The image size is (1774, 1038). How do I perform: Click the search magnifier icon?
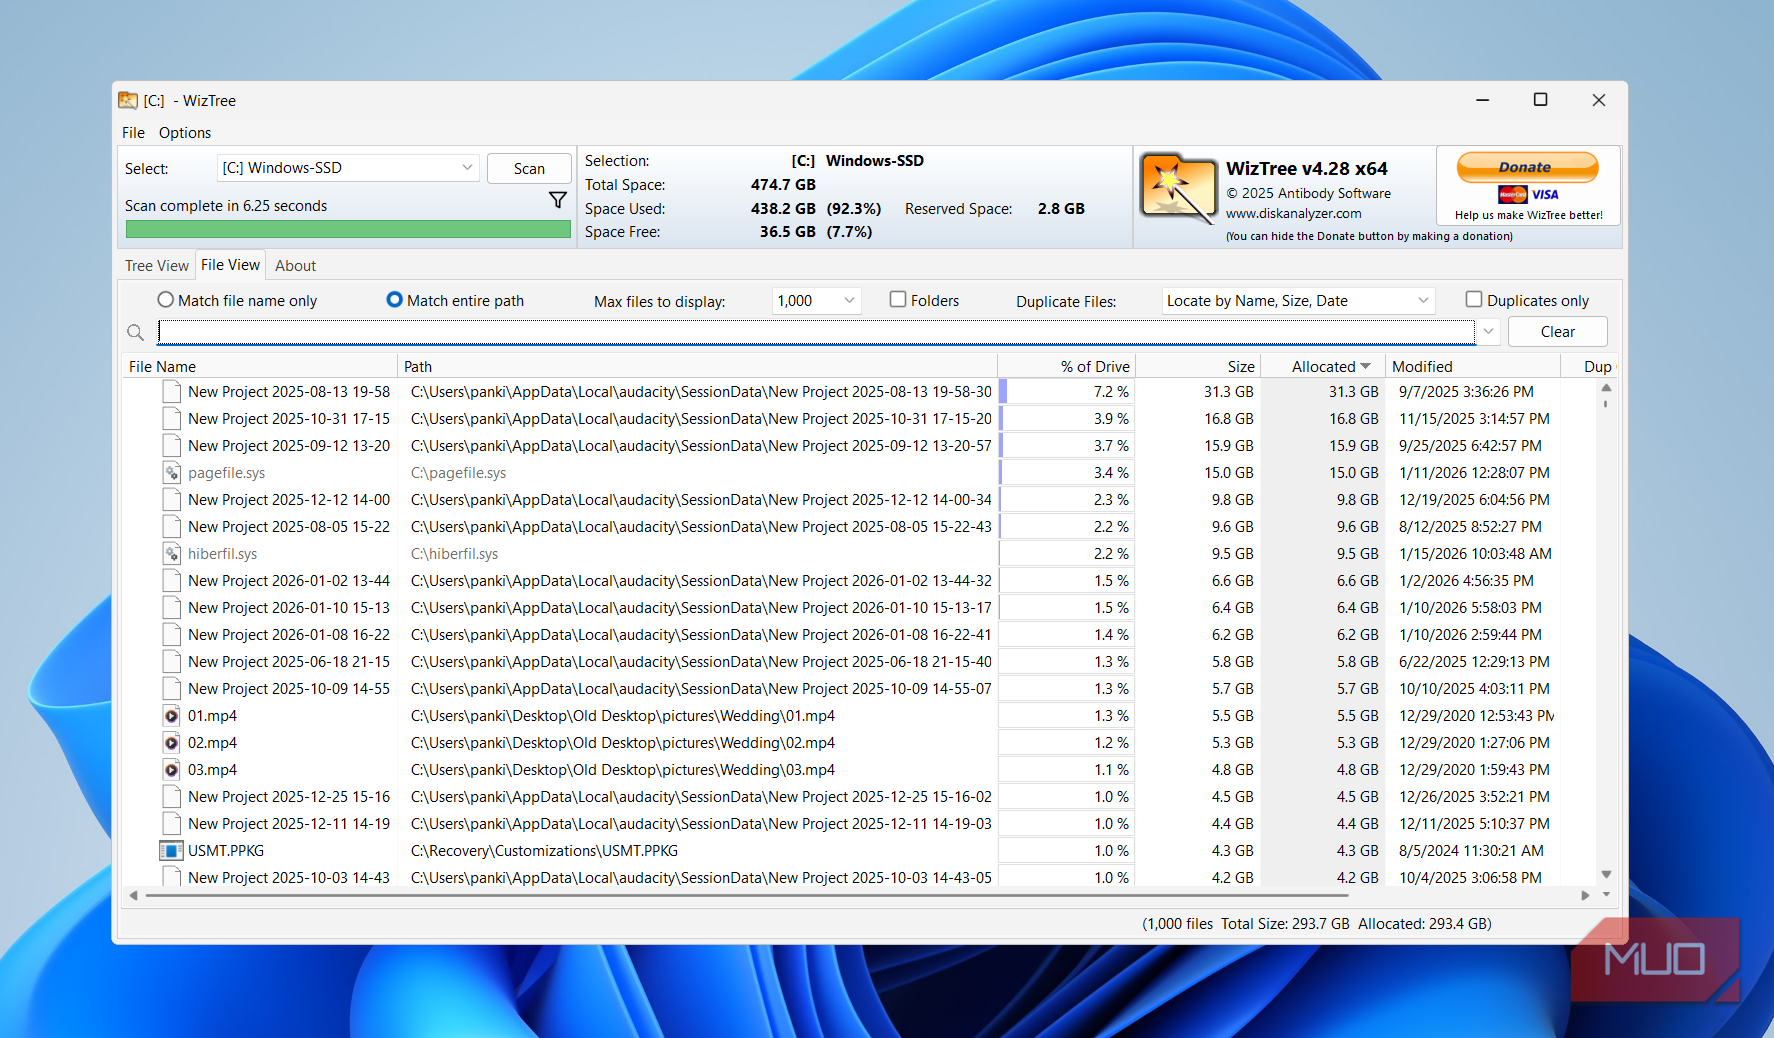(x=136, y=333)
